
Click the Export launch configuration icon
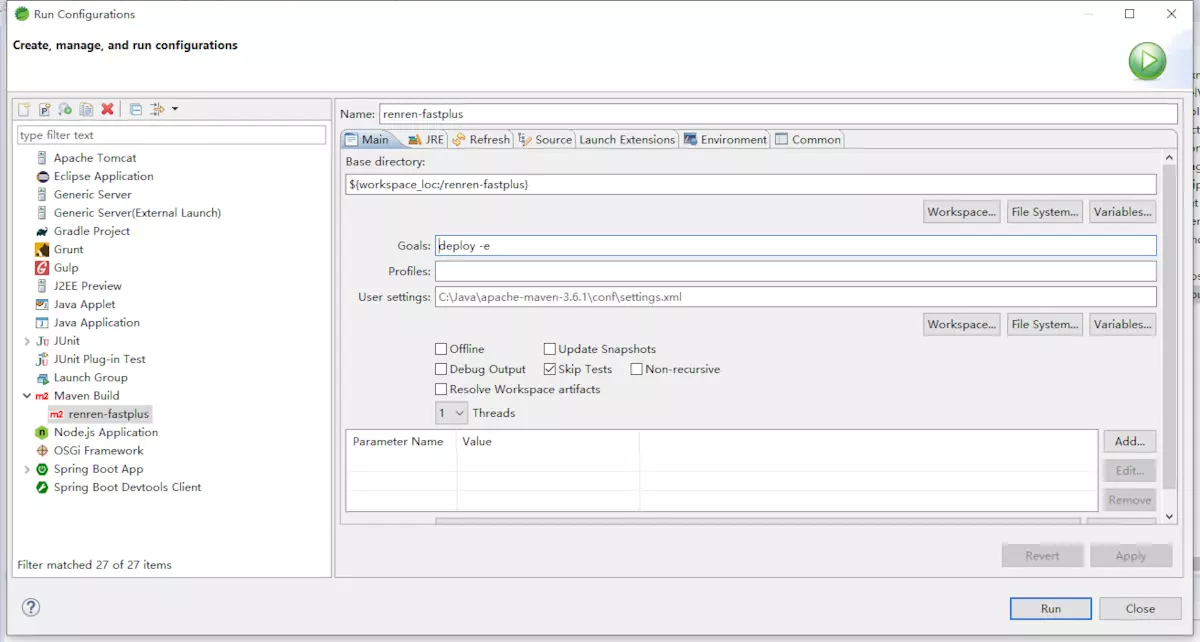65,109
